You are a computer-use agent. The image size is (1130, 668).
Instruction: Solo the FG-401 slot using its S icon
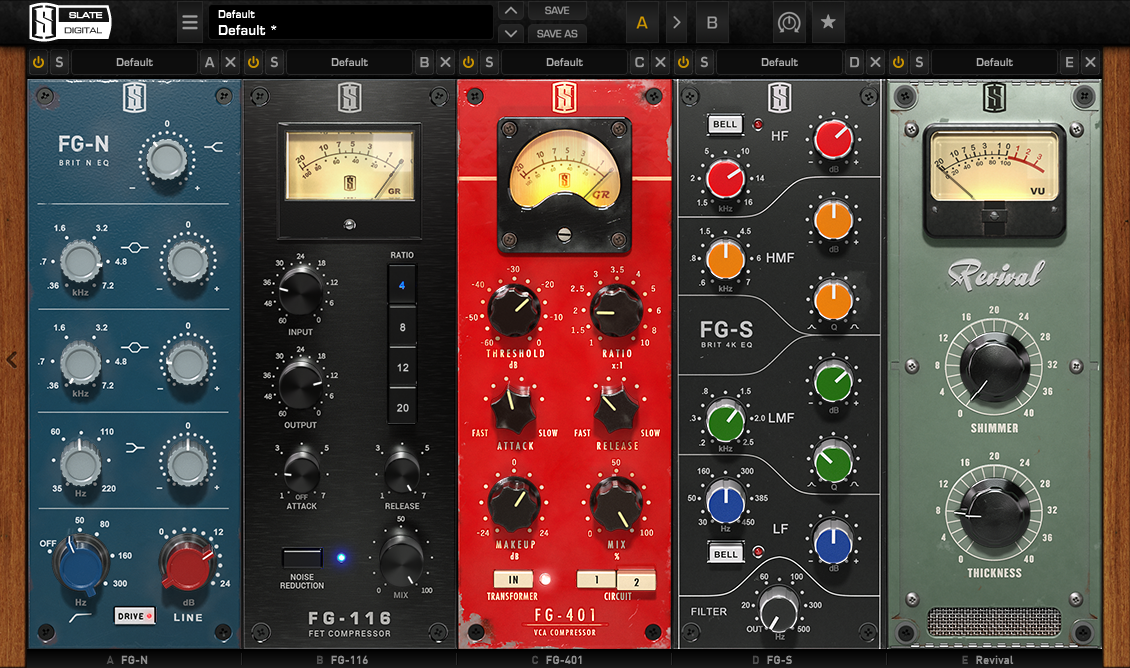pos(488,61)
